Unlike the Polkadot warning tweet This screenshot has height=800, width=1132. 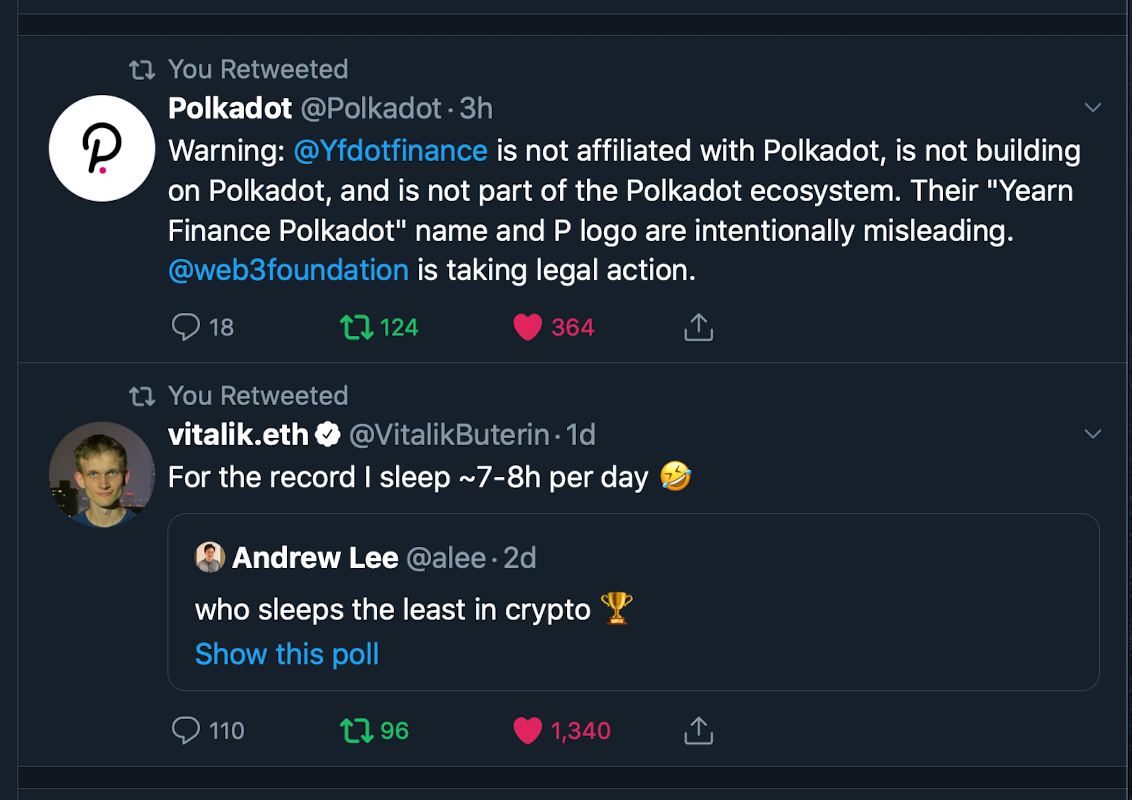pyautogui.click(x=527, y=327)
